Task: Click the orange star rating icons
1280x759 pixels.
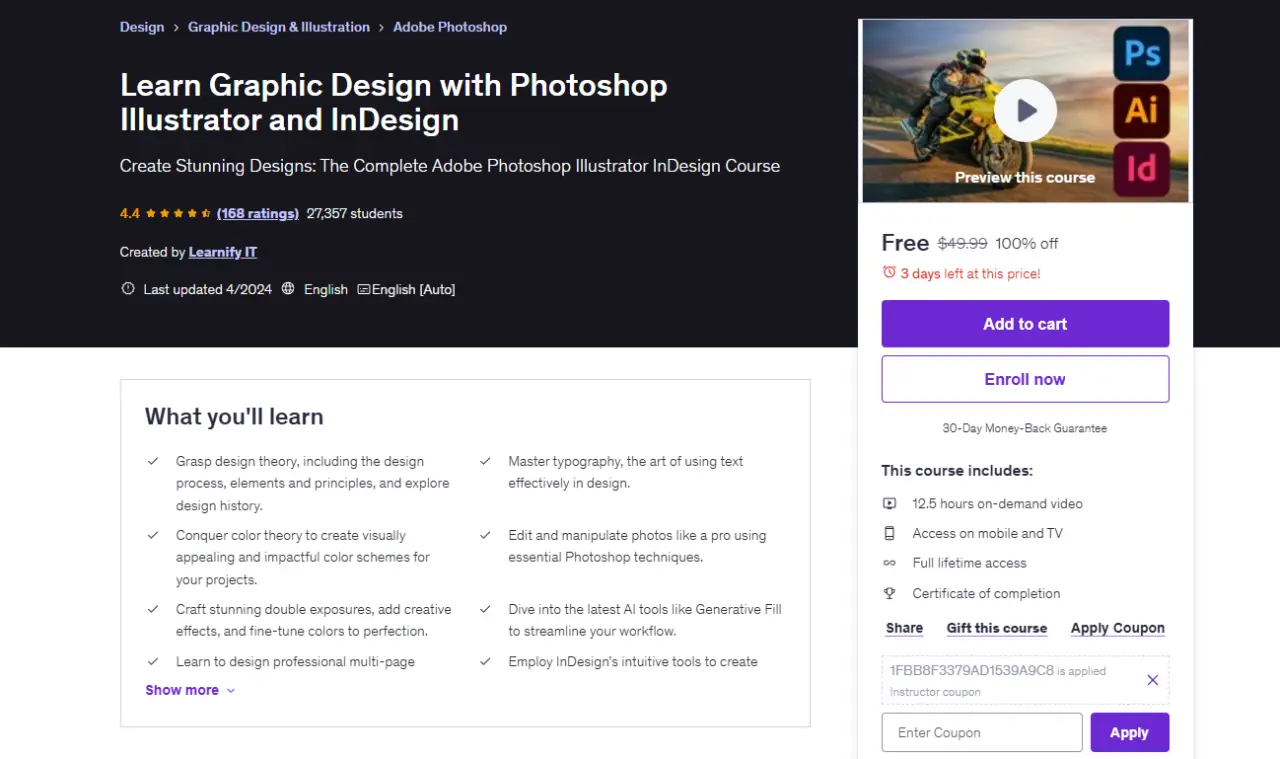Action: pyautogui.click(x=178, y=213)
